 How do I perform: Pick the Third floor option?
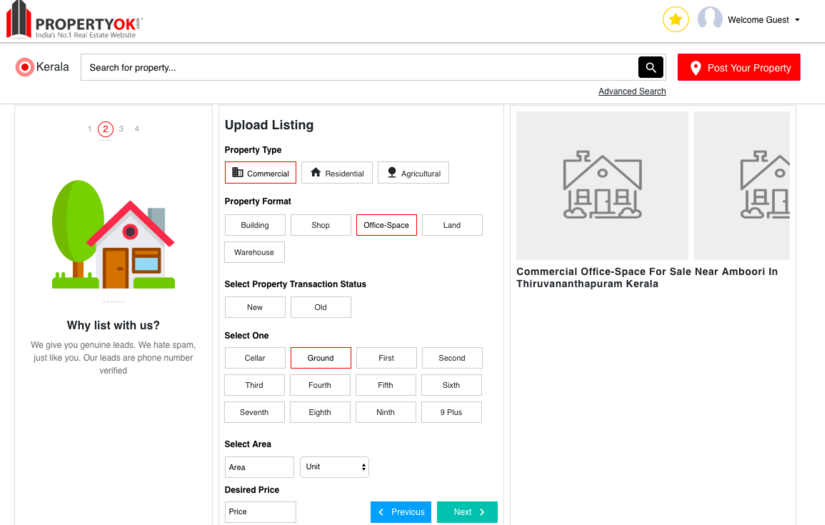[254, 385]
